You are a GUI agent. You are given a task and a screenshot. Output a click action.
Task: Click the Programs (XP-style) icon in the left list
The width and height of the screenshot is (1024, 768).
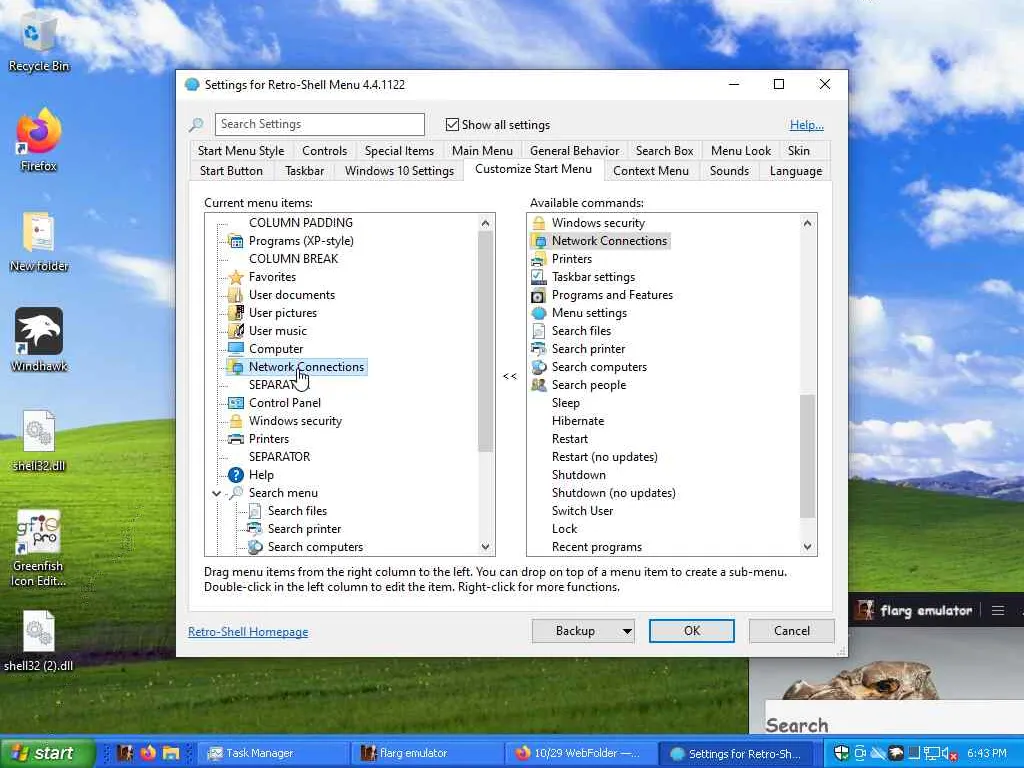coord(236,241)
